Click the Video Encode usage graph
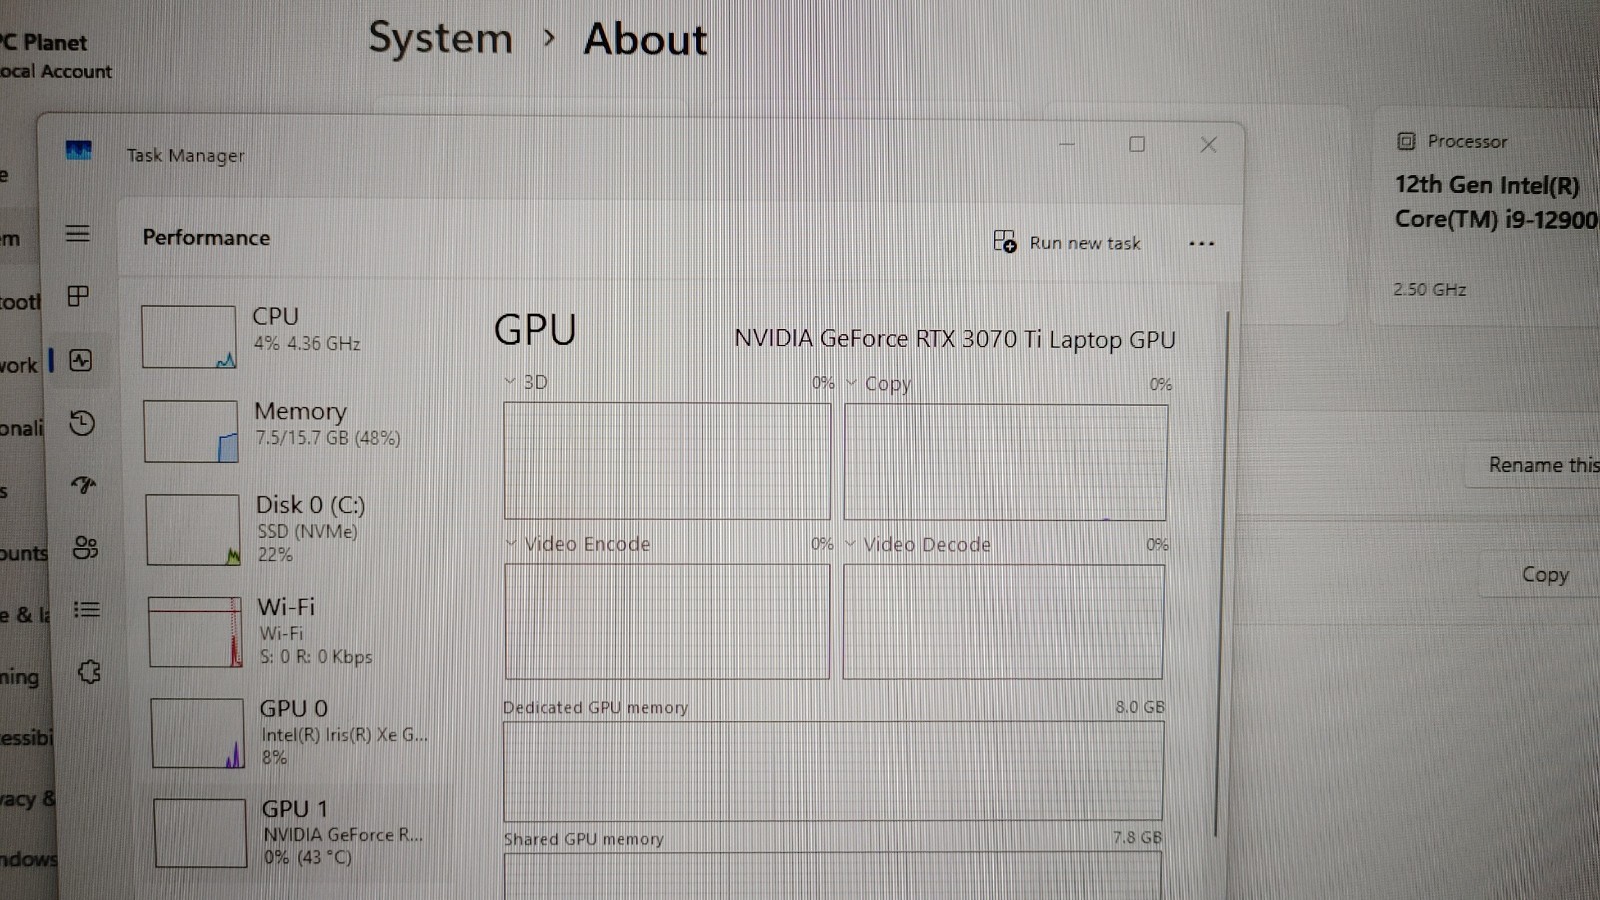 click(x=667, y=621)
